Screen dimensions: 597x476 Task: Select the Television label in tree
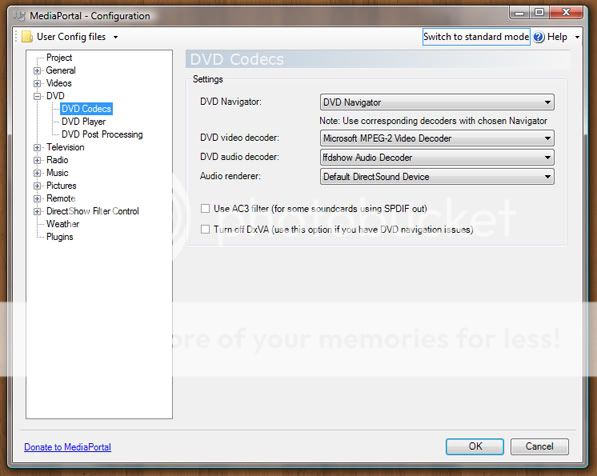coord(65,147)
